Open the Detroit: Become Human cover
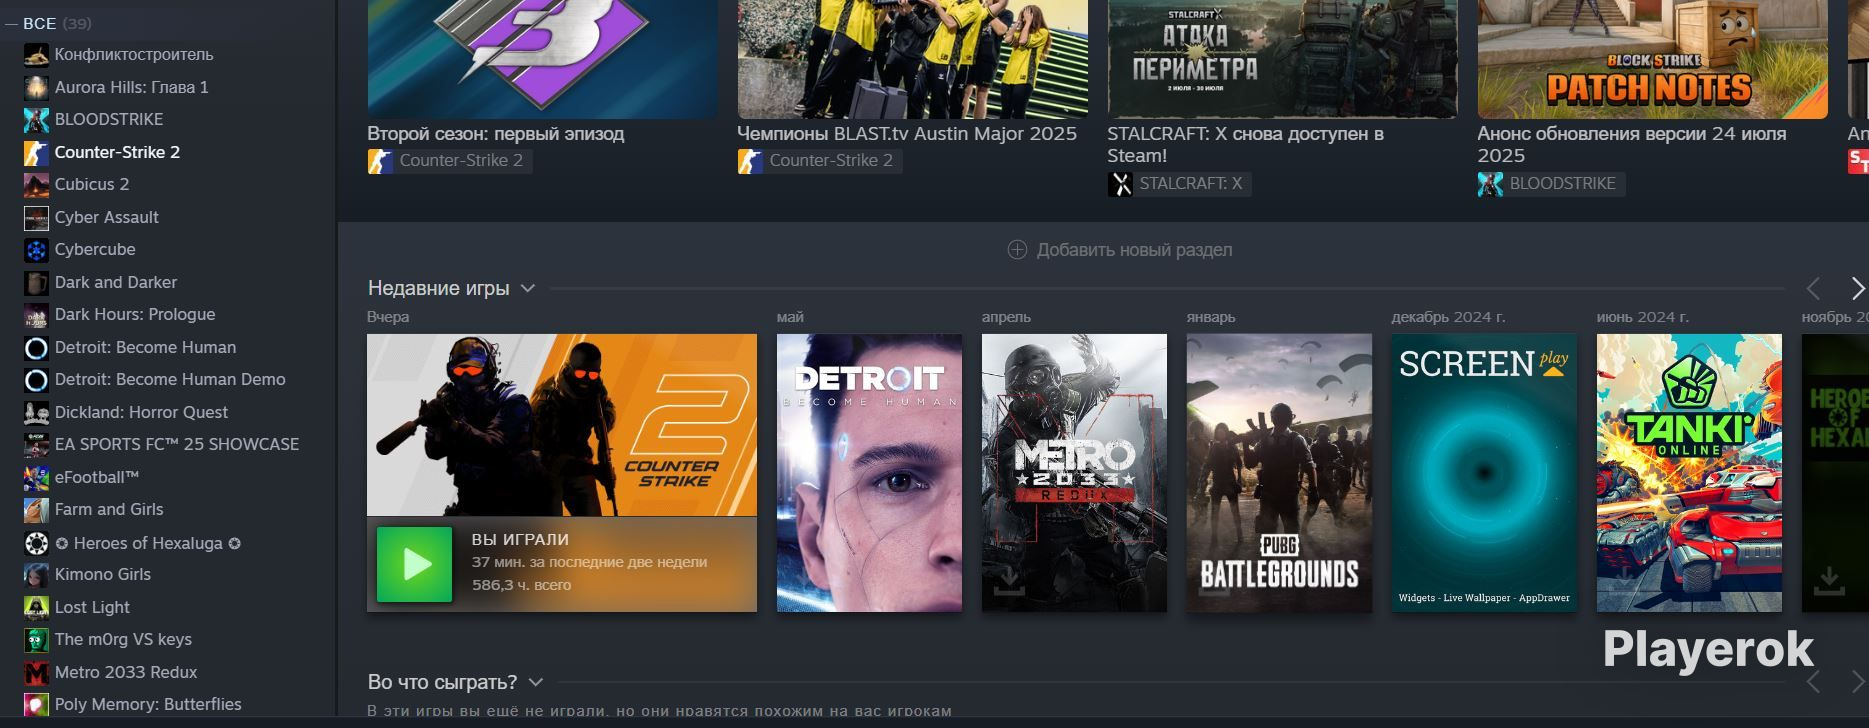This screenshot has height=728, width=1869. click(x=869, y=473)
